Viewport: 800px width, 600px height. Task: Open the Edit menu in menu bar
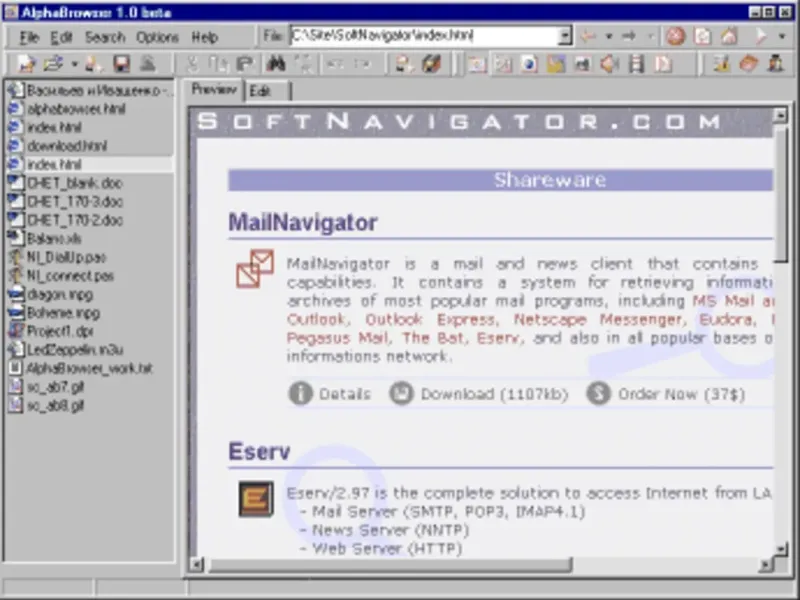61,37
